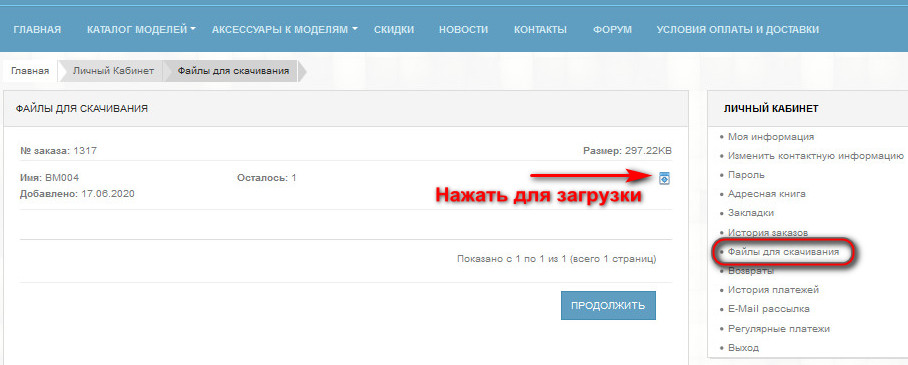
Task: Open УСЛОВИЯ ОПЛАТЫ И ДОСТАВКИ page
Action: click(738, 30)
